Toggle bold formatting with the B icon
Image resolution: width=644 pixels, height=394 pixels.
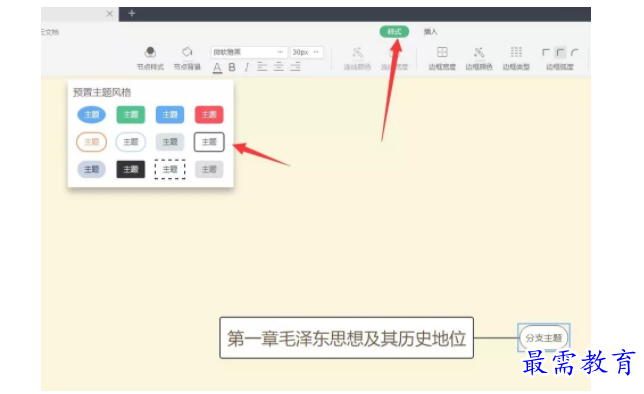232,67
